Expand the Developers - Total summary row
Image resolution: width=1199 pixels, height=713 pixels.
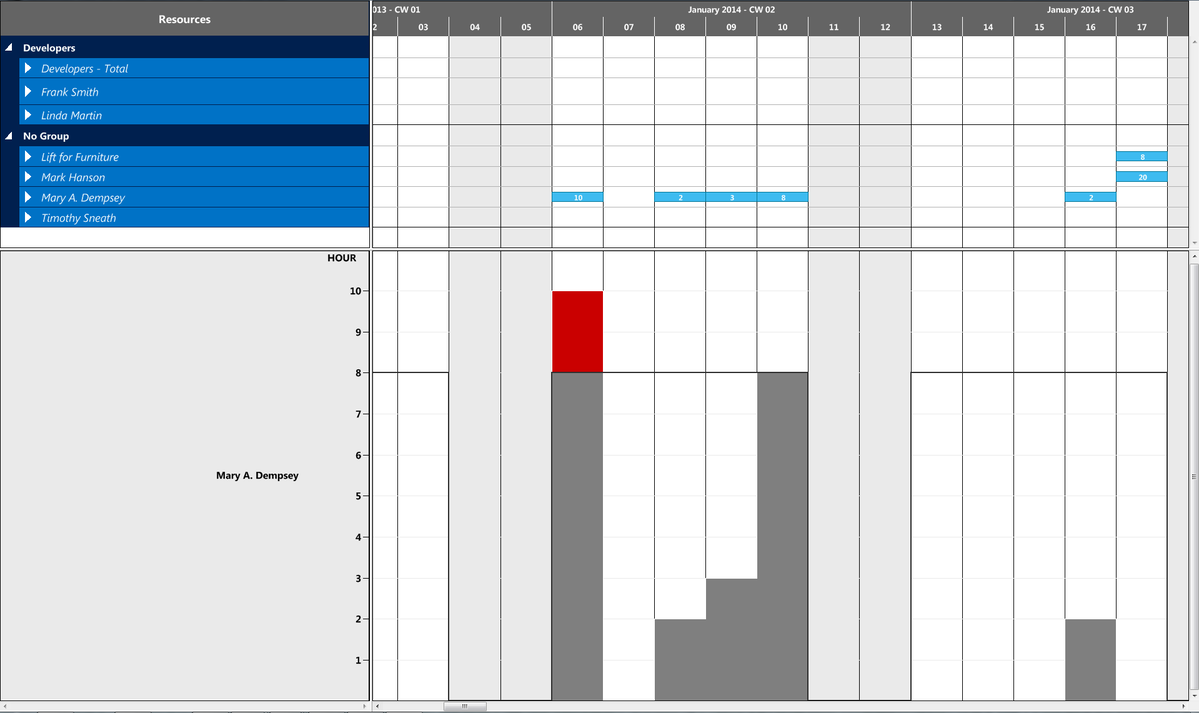point(28,68)
